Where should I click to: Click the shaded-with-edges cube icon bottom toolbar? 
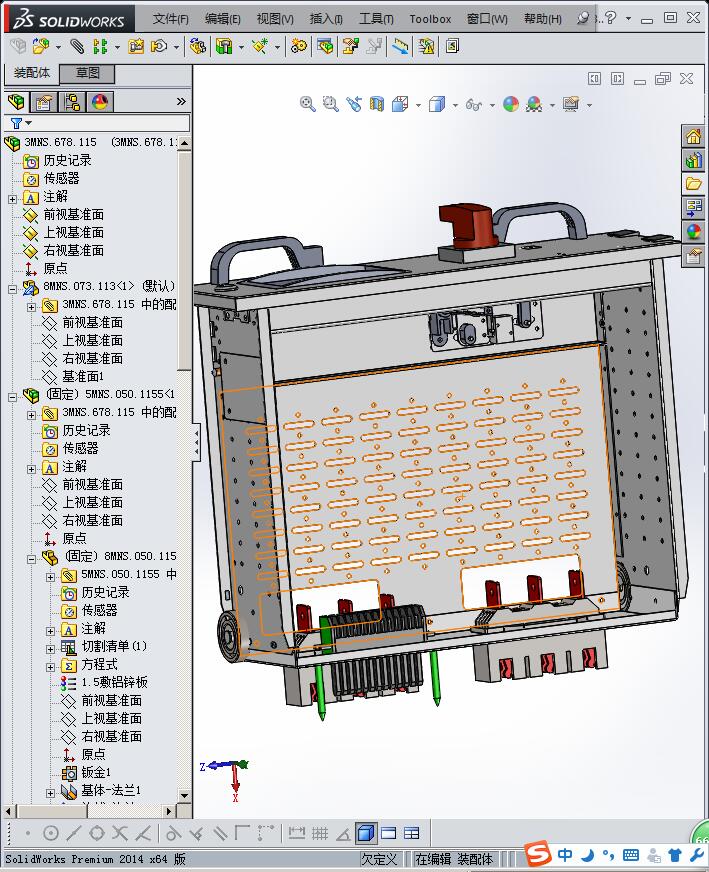coord(365,833)
